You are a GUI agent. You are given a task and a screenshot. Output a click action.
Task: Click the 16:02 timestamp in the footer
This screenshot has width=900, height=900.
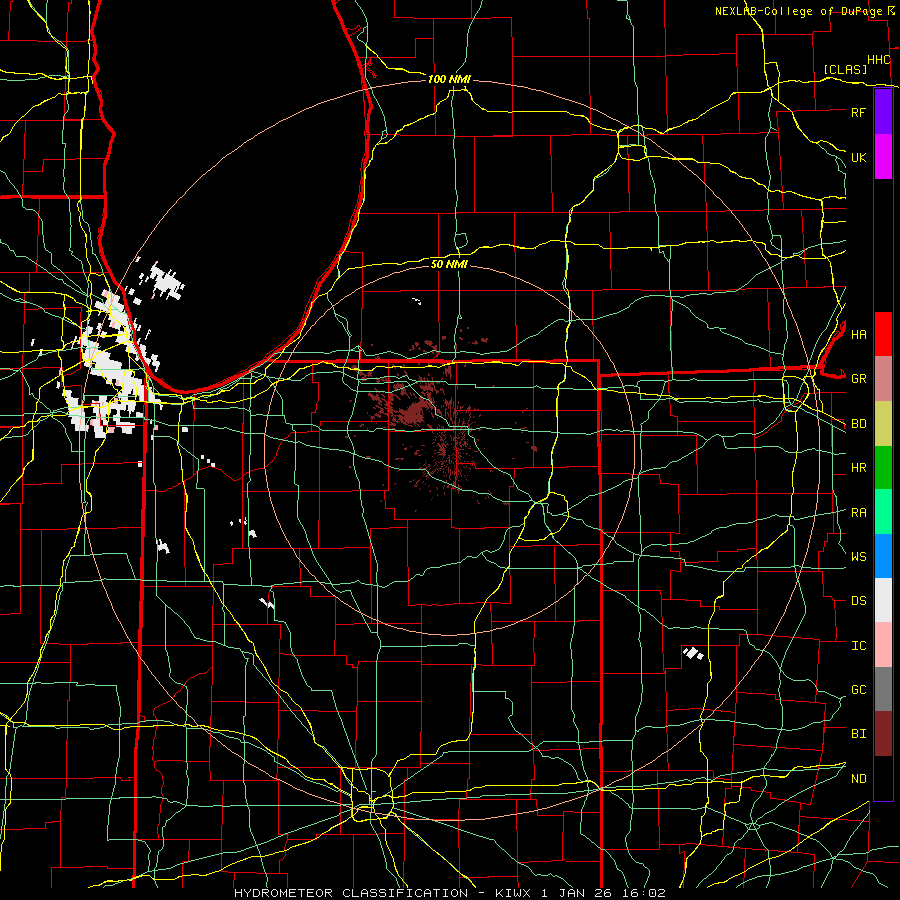coord(643,893)
